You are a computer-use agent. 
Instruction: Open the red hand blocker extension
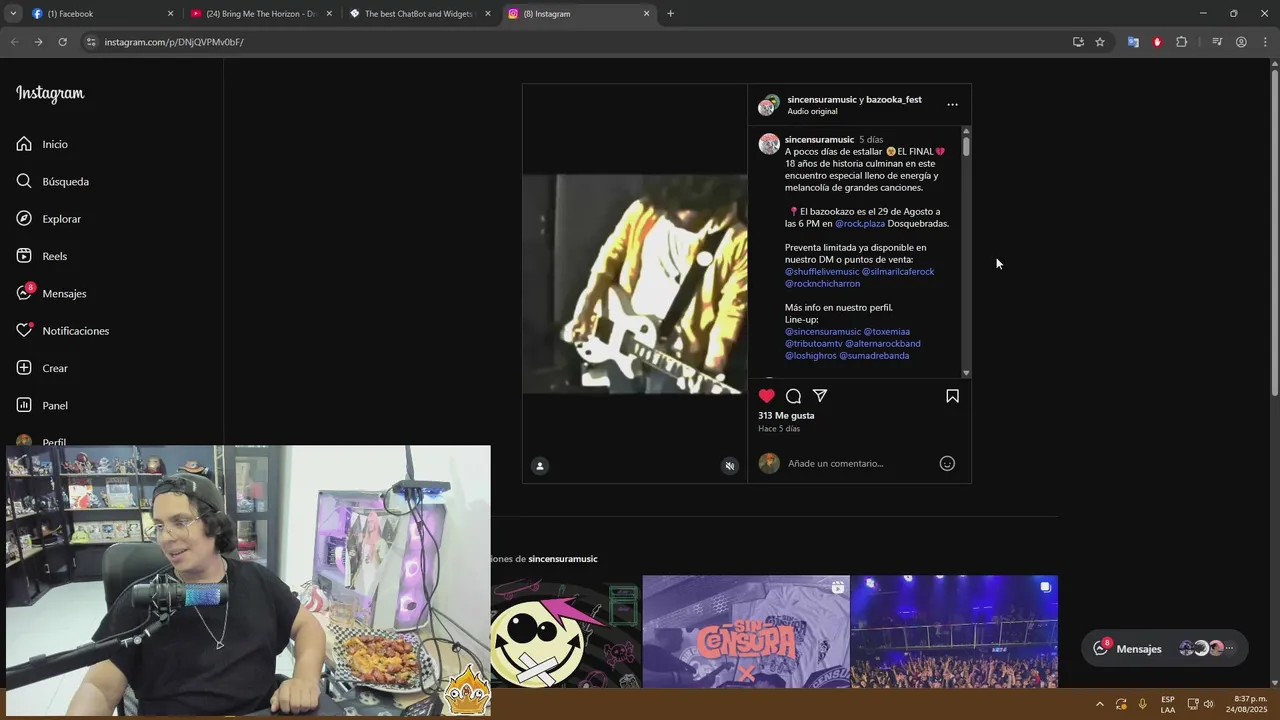1157,42
